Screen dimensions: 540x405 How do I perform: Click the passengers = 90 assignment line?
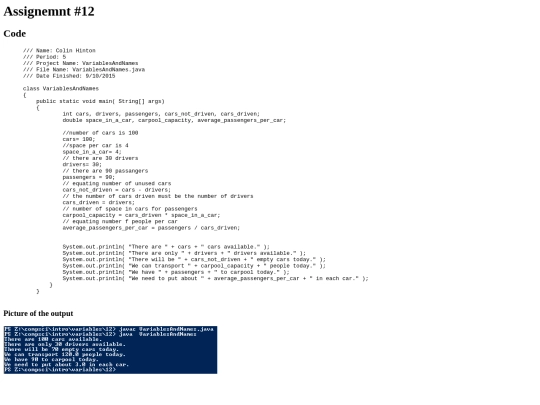point(89,177)
